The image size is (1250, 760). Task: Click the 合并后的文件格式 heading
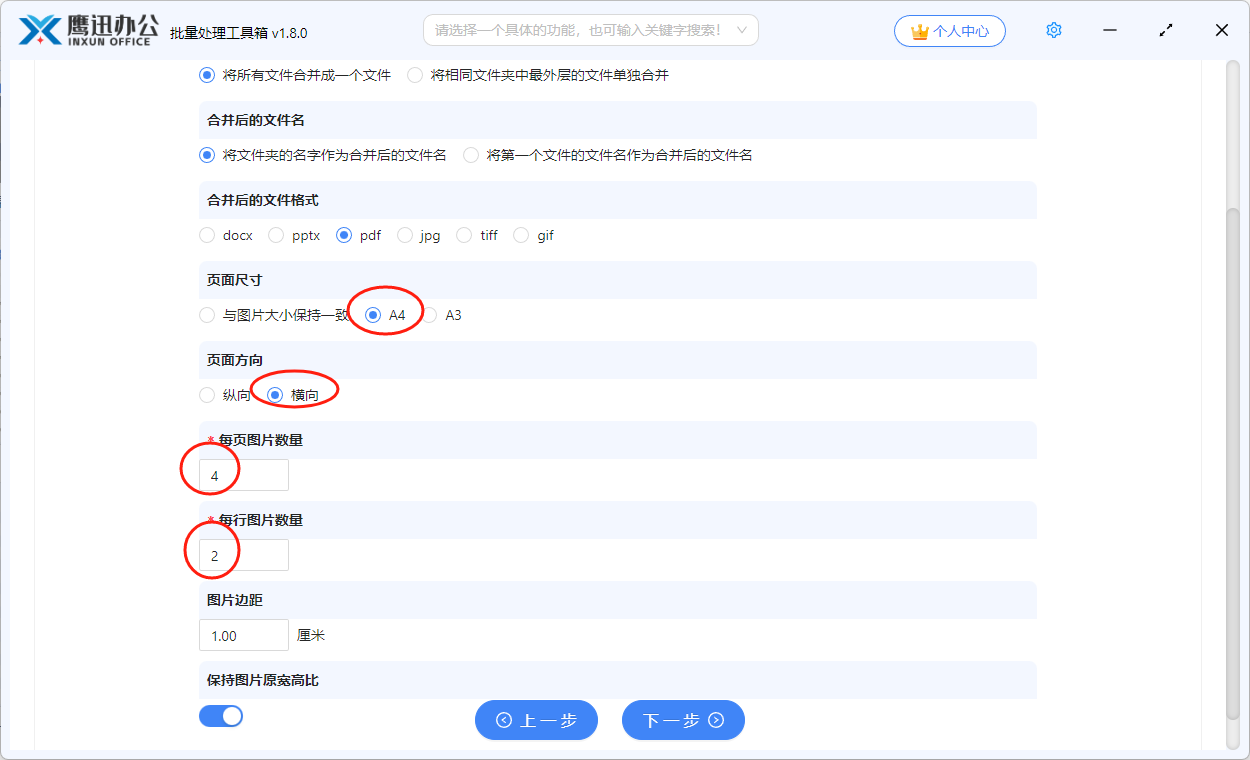(x=263, y=200)
